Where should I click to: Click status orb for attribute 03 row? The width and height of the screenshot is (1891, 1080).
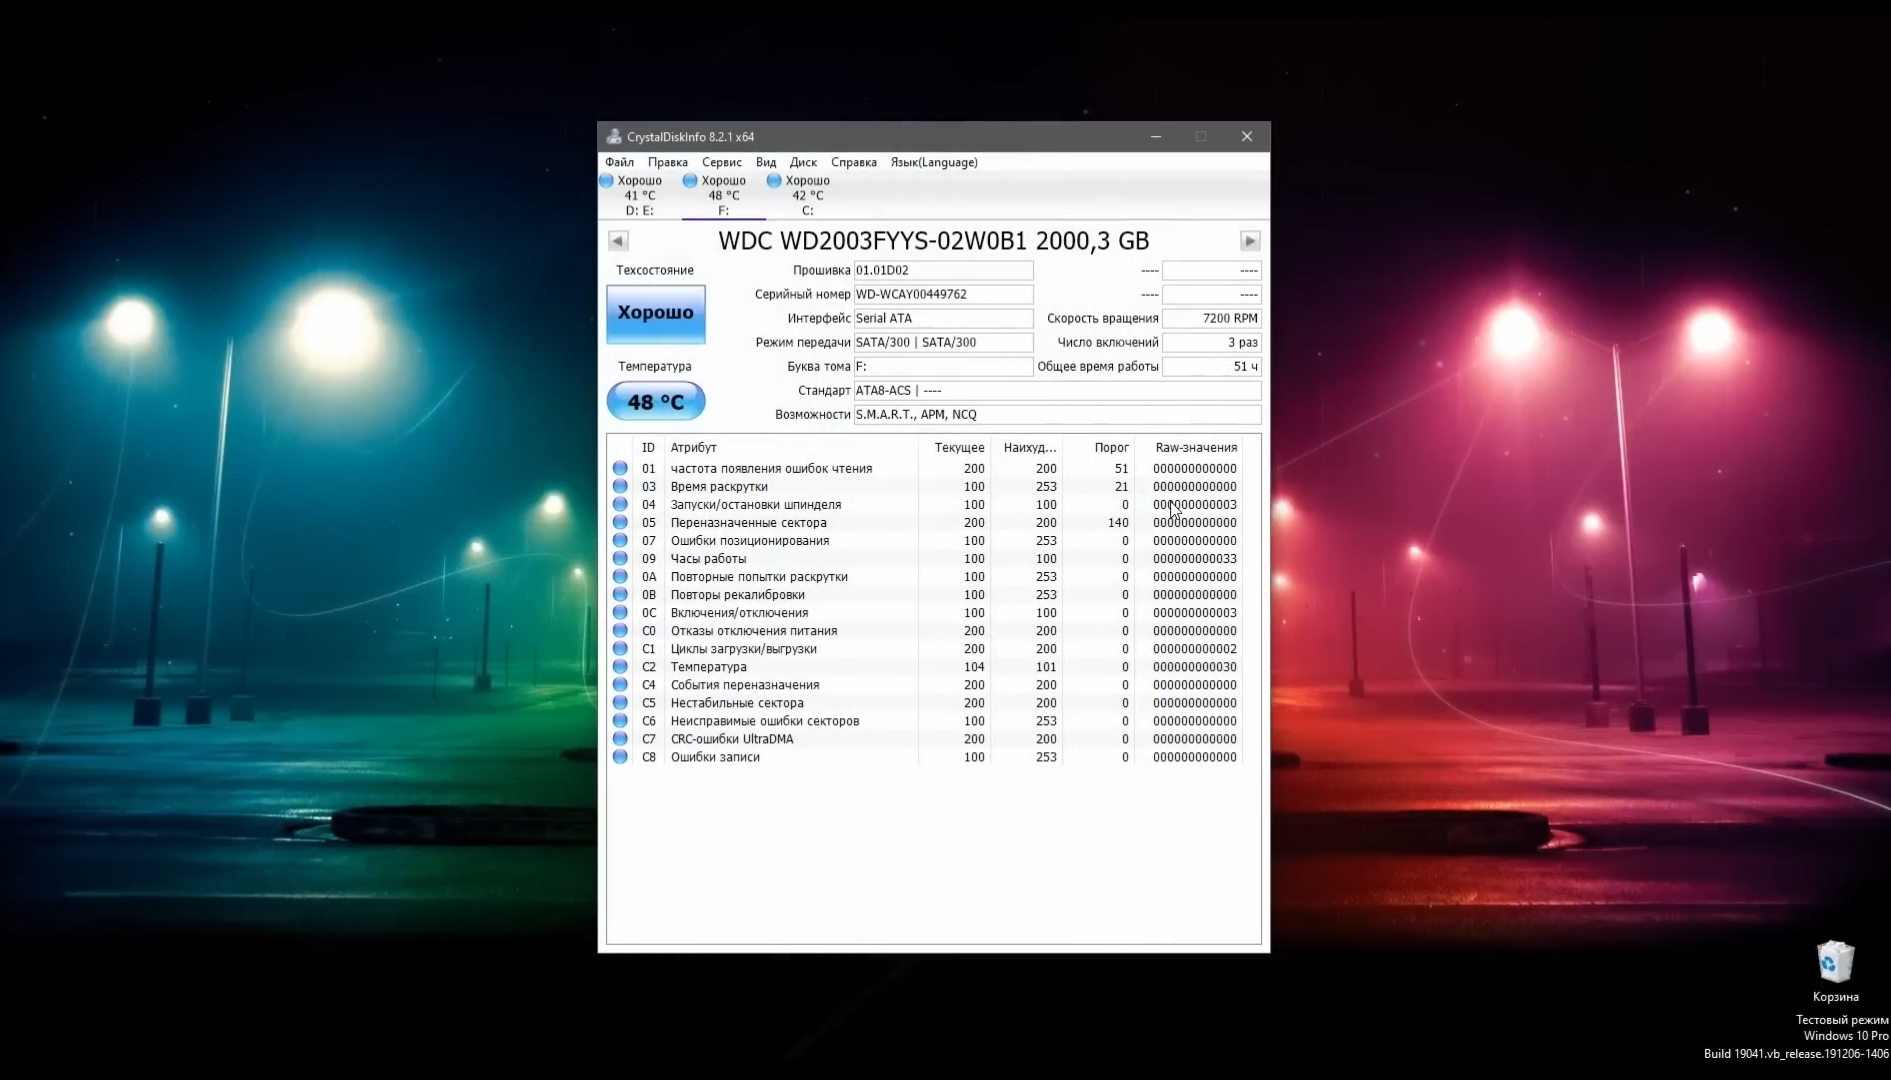click(620, 487)
